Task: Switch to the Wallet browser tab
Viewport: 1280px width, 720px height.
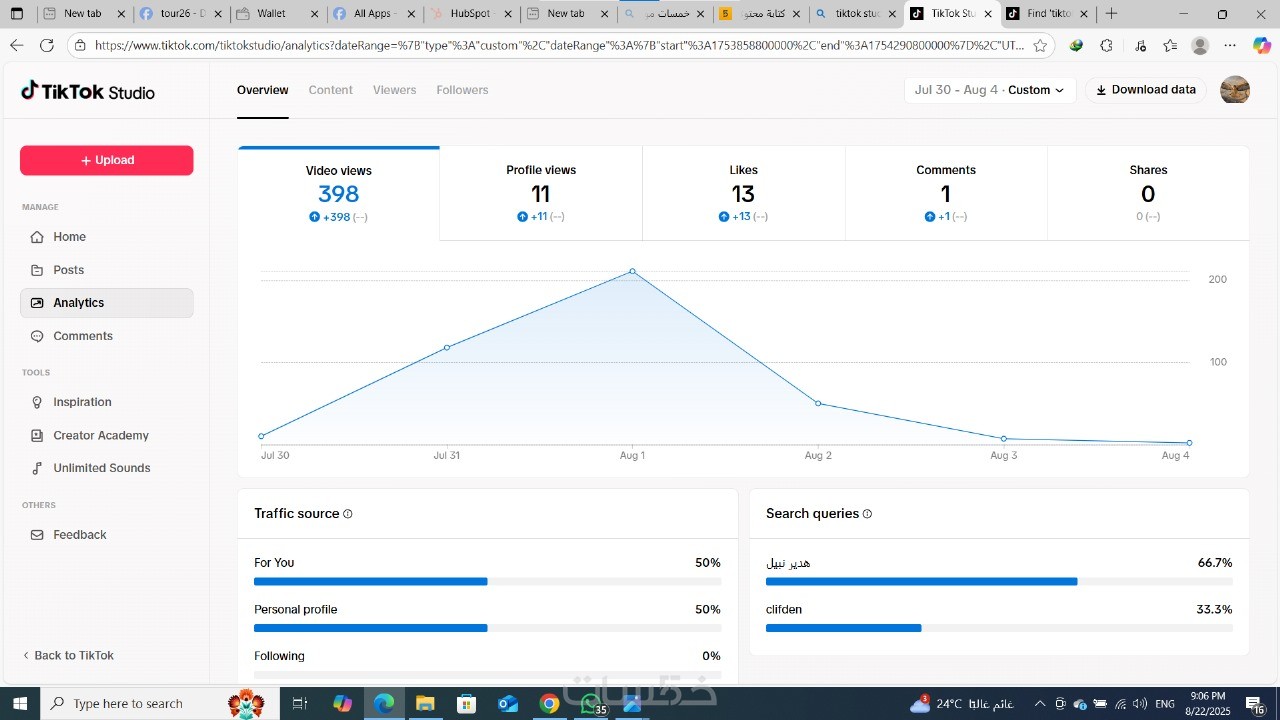Action: [276, 14]
